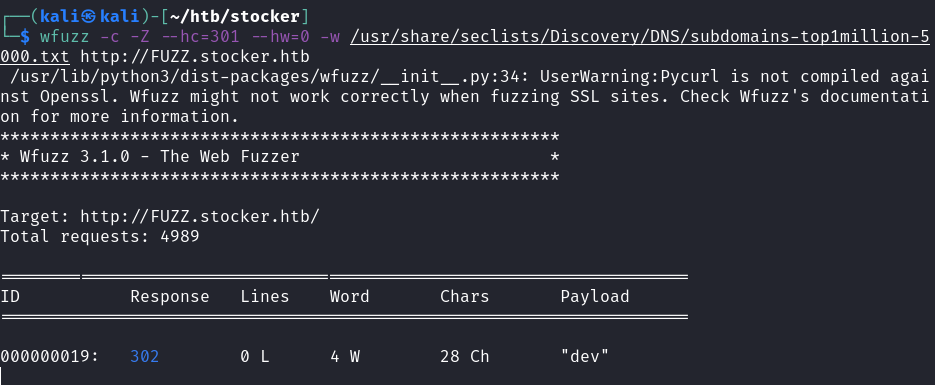Click the Total requests: 4989 line
Image resolution: width=935 pixels, height=385 pixels.
point(100,237)
